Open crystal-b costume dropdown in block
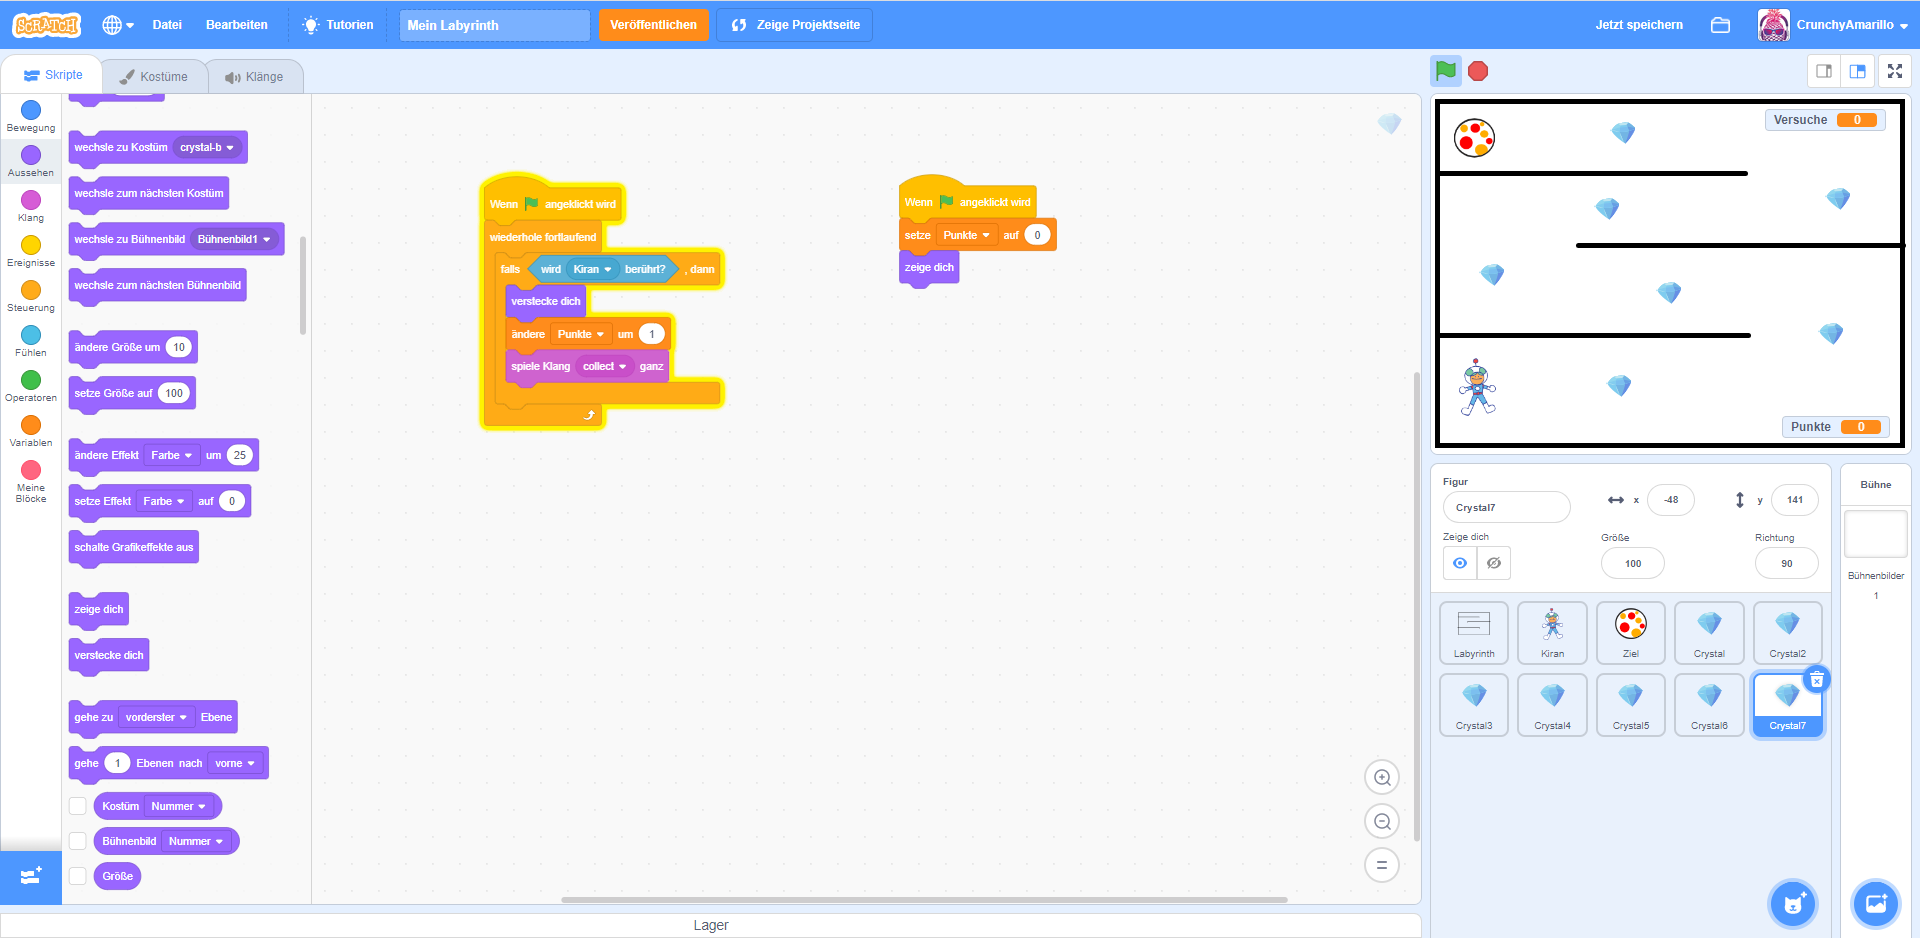The image size is (1920, 938). (x=207, y=147)
